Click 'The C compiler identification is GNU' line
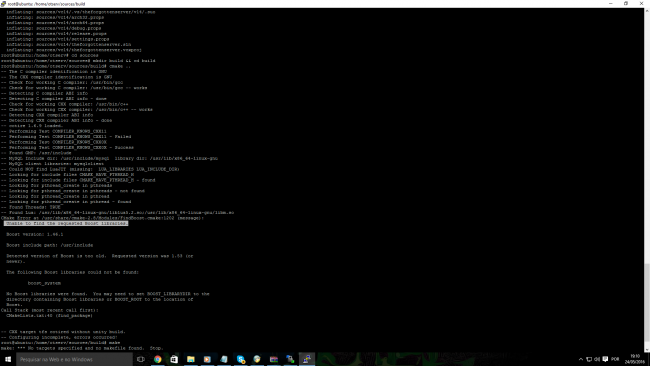Screen dimensions: 650x366 pyautogui.click(x=54, y=71)
